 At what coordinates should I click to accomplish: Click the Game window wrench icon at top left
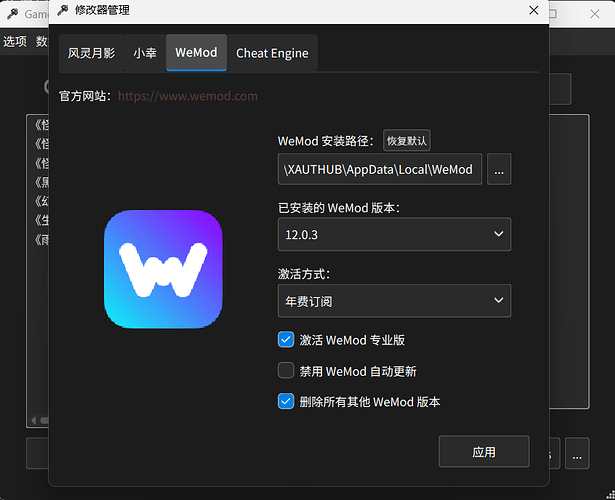point(13,14)
